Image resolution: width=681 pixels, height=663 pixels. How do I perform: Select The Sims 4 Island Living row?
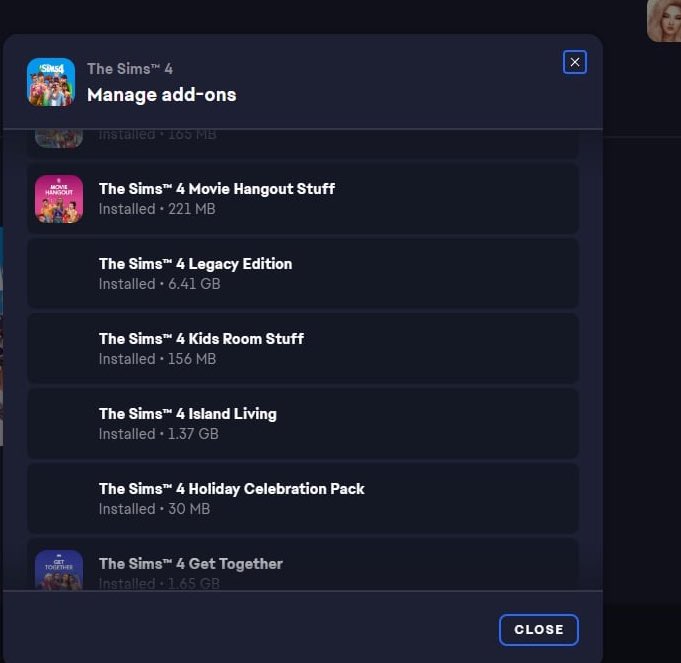click(303, 424)
